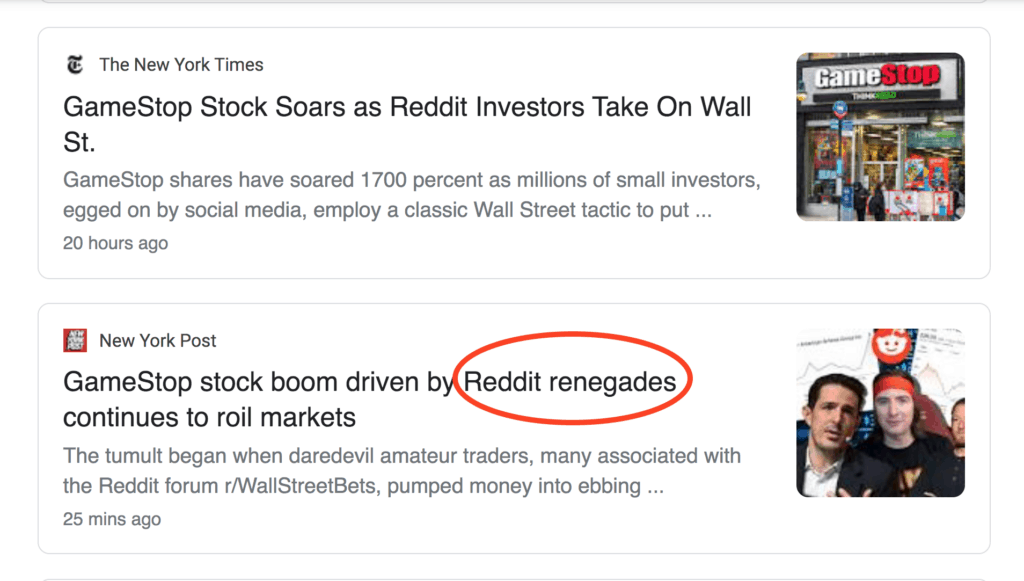This screenshot has width=1024, height=581.
Task: Open the GameStop Stock Soars headline
Action: 406,107
